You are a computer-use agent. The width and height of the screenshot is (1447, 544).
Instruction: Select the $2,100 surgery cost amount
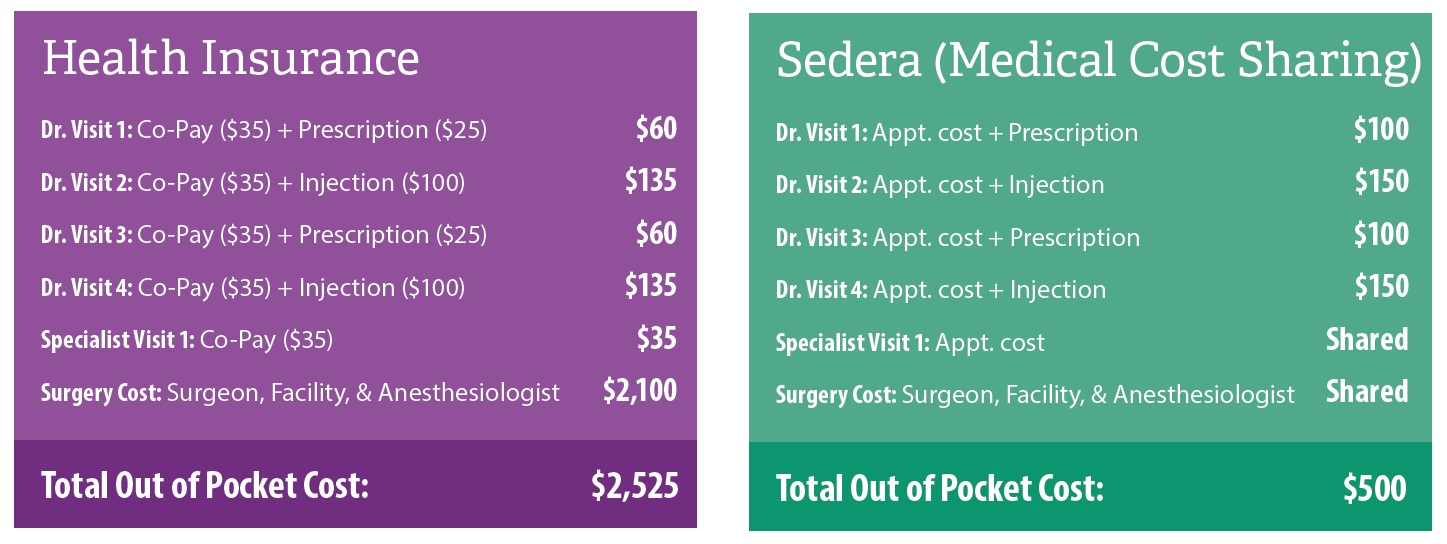[x=639, y=391]
